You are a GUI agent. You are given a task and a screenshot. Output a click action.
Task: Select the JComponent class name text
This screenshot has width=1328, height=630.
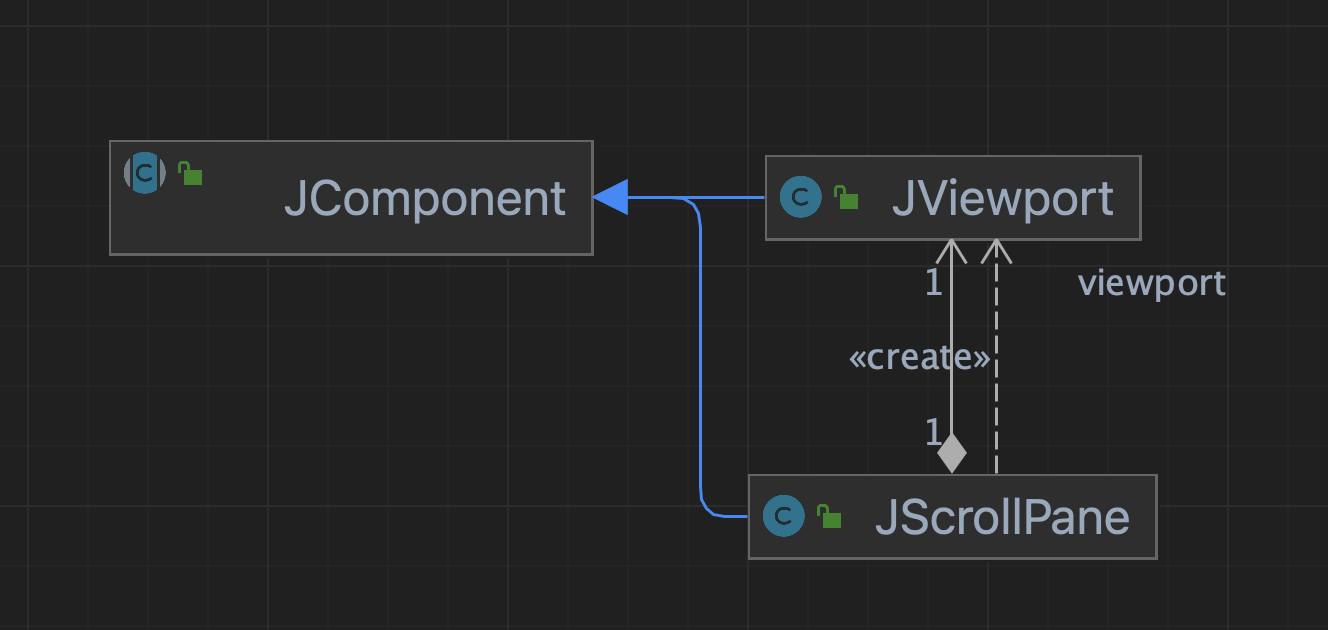pyautogui.click(x=425, y=198)
